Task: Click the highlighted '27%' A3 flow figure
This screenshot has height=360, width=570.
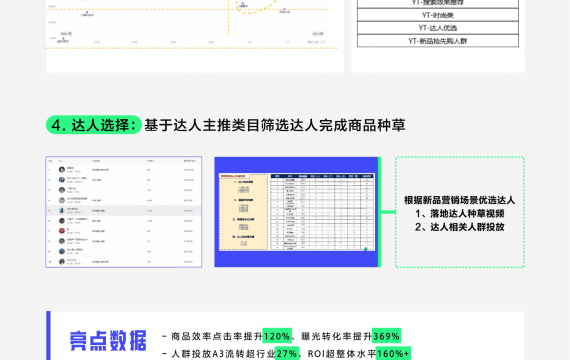Action: [x=287, y=353]
